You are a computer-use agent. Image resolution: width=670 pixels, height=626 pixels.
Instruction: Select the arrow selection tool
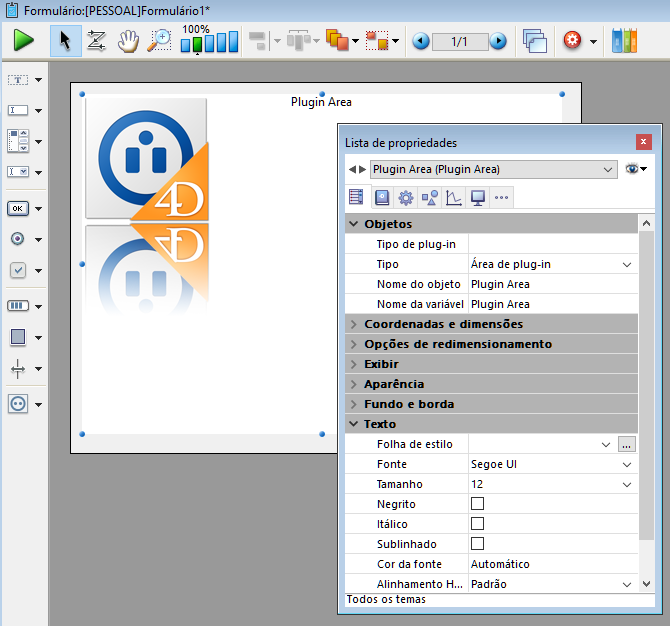[x=66, y=41]
